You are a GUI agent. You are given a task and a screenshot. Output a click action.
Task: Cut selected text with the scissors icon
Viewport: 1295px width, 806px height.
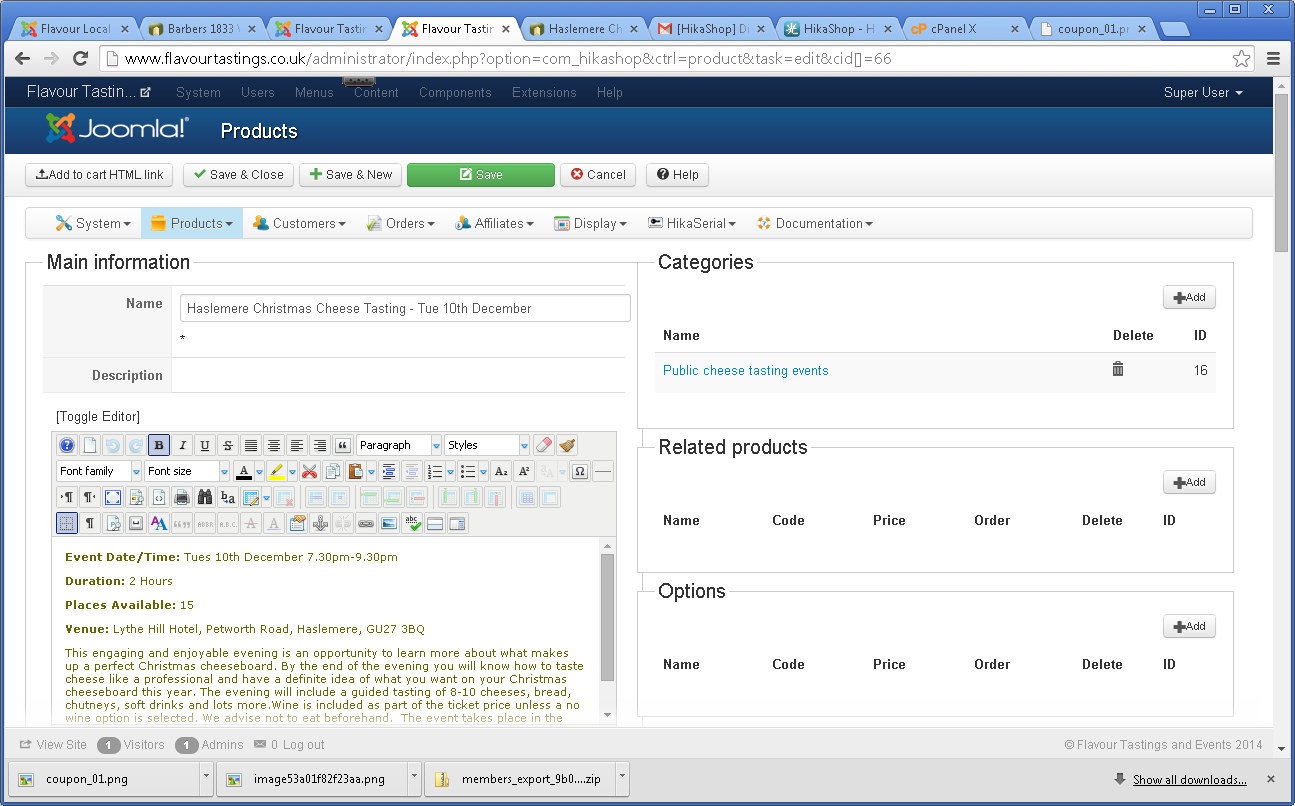[x=310, y=472]
